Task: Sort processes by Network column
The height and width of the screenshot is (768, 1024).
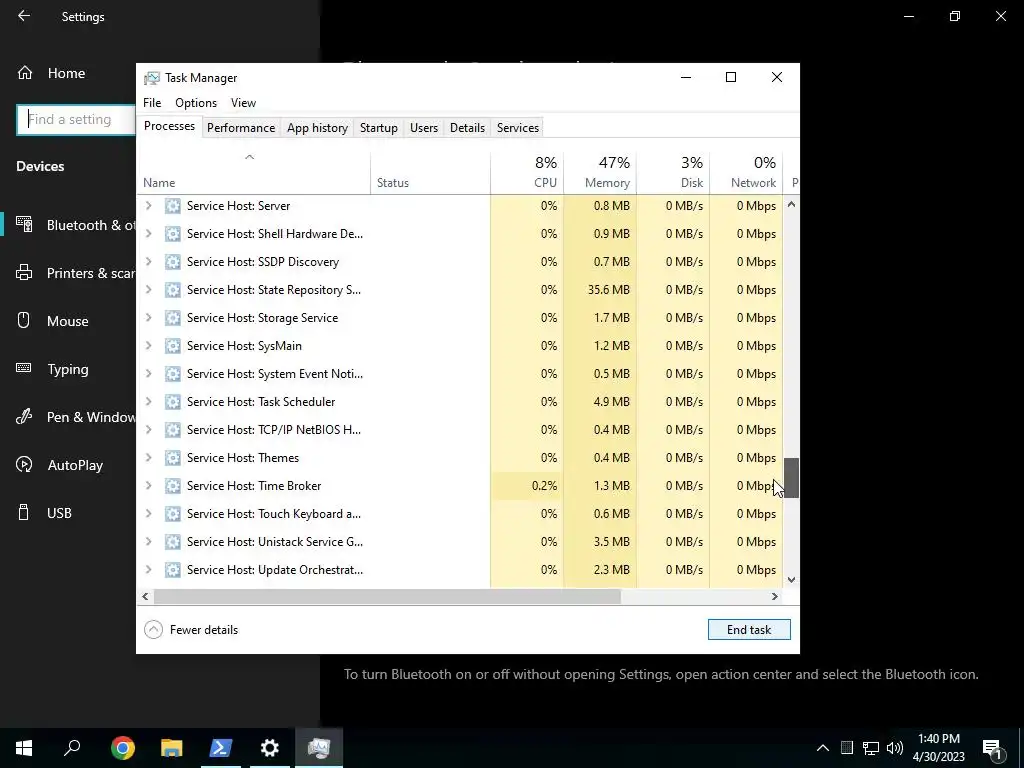Action: click(x=746, y=172)
